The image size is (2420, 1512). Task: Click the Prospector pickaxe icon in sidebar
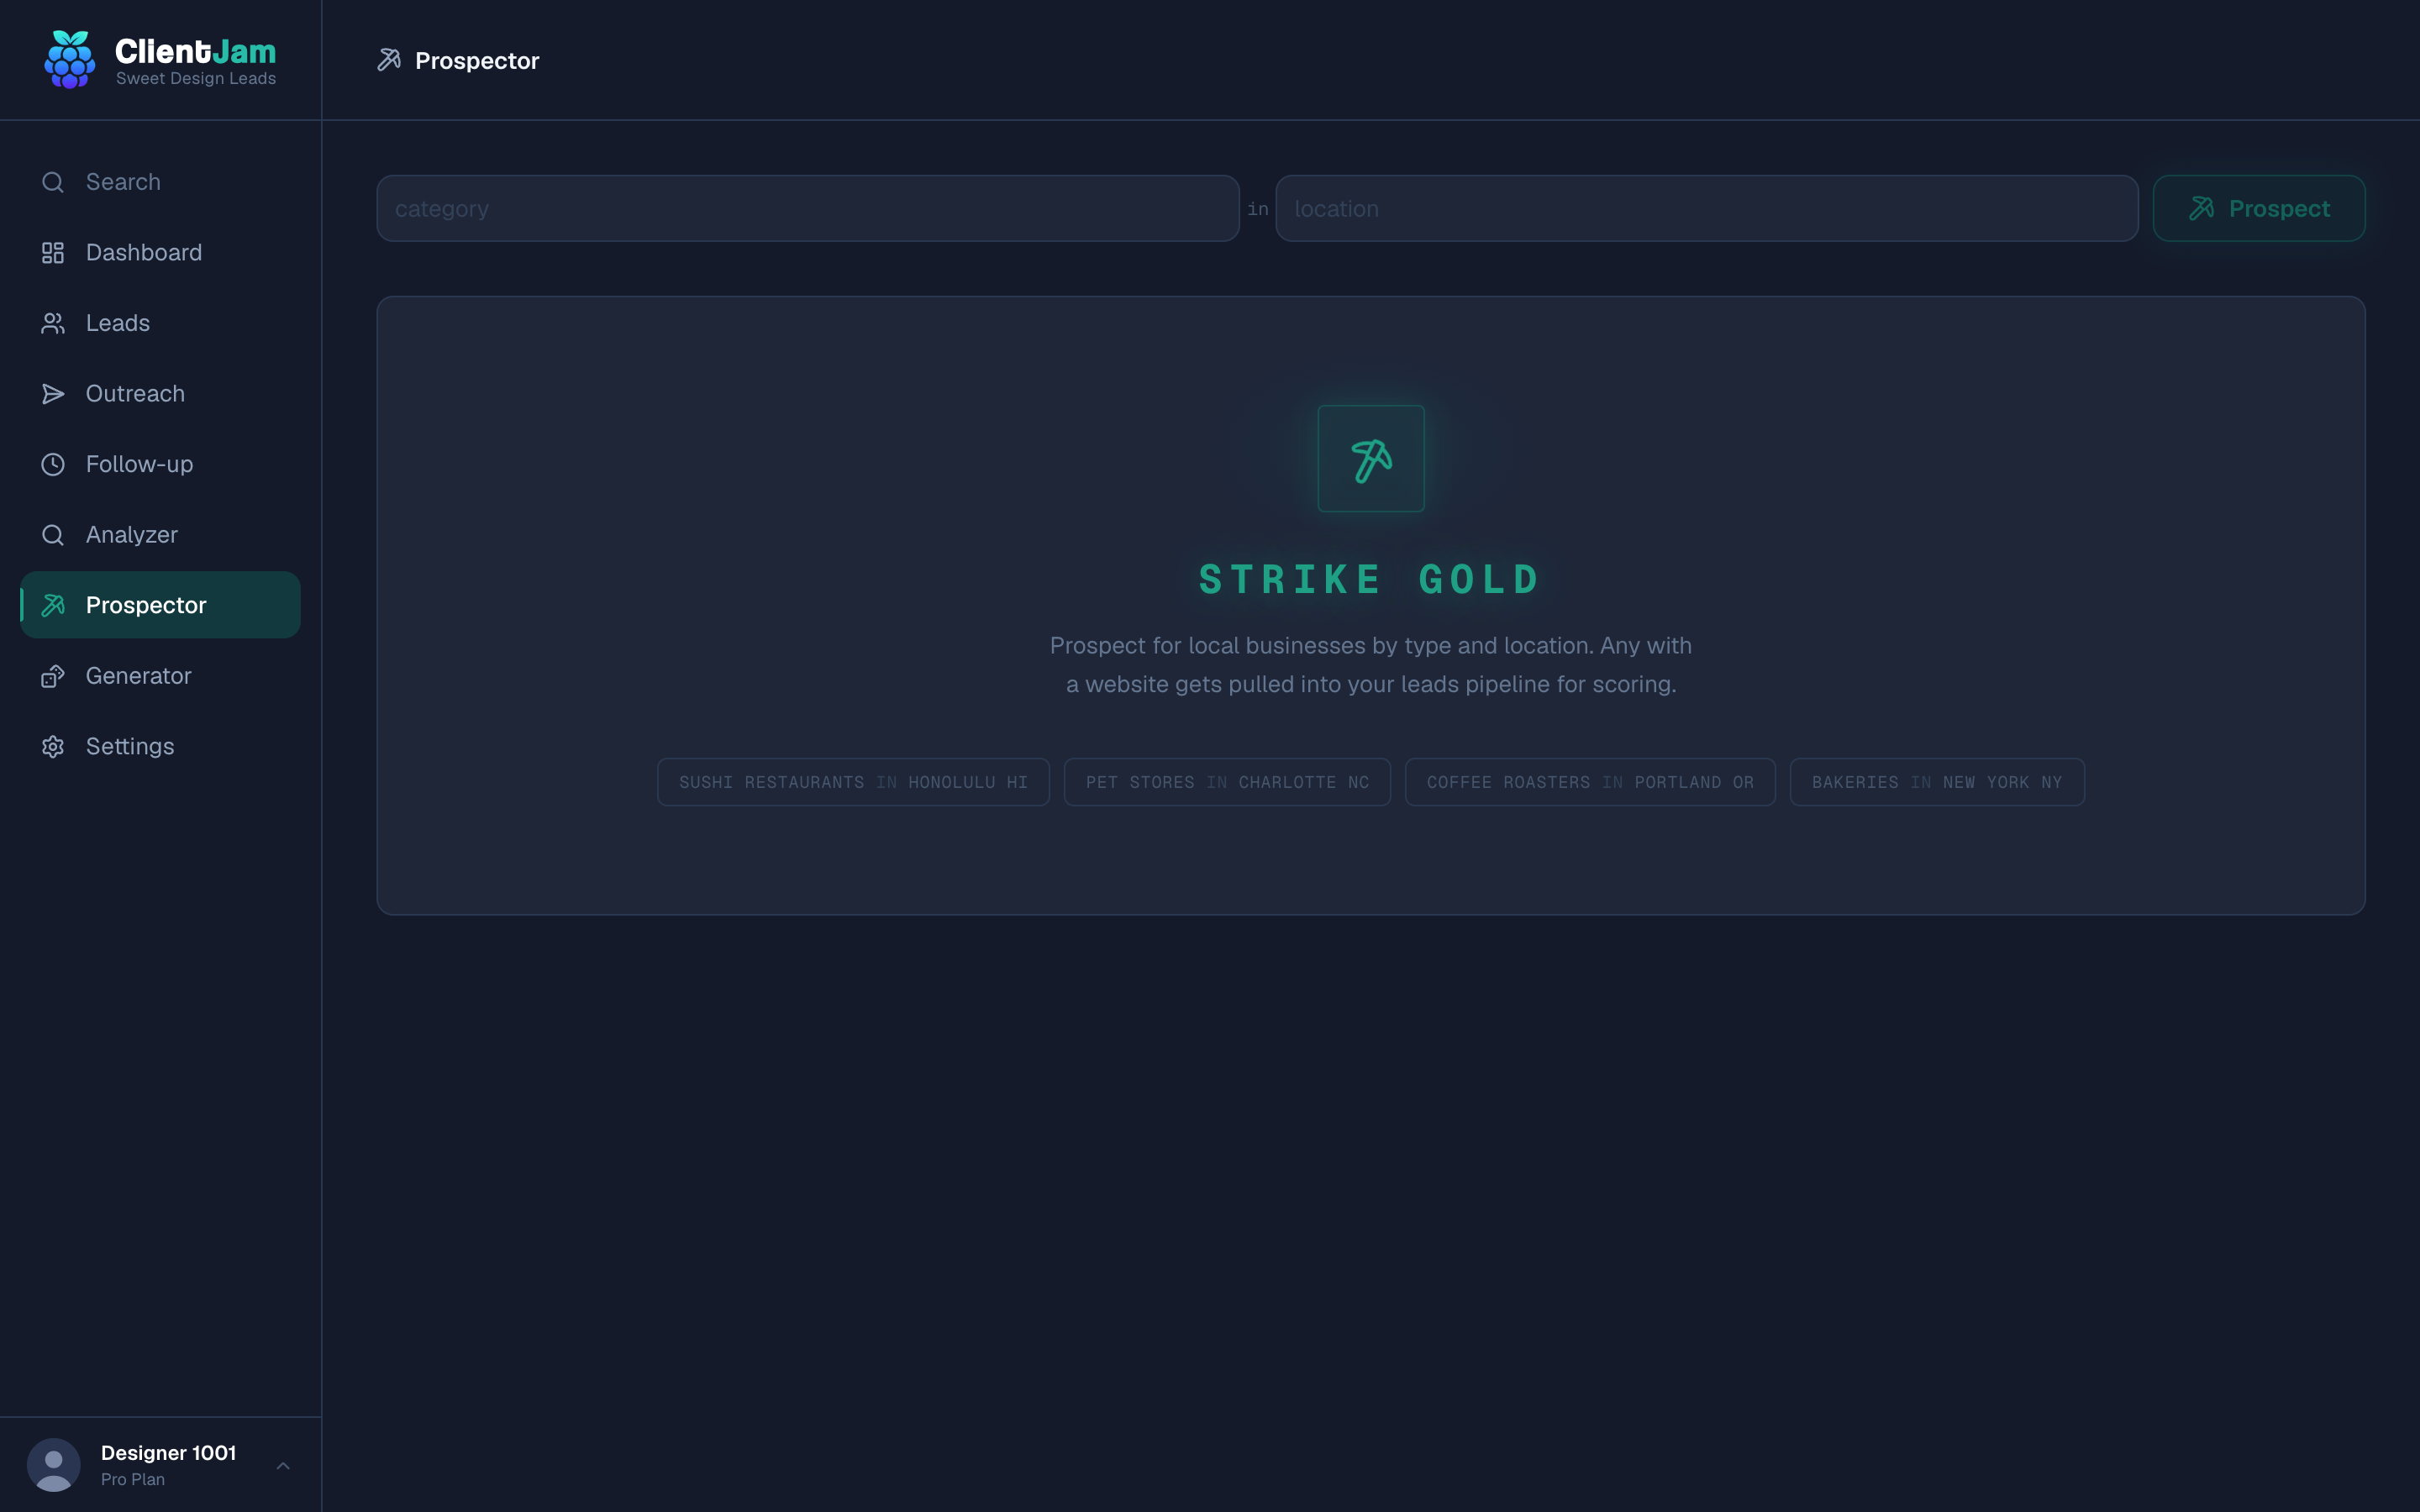tap(53, 605)
